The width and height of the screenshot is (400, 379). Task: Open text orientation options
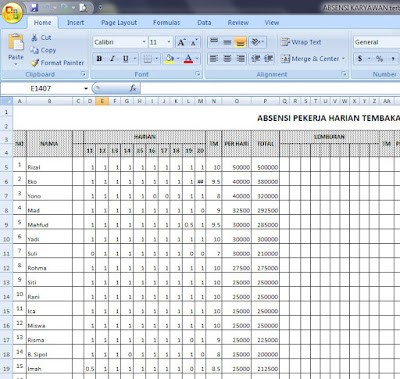[257, 42]
